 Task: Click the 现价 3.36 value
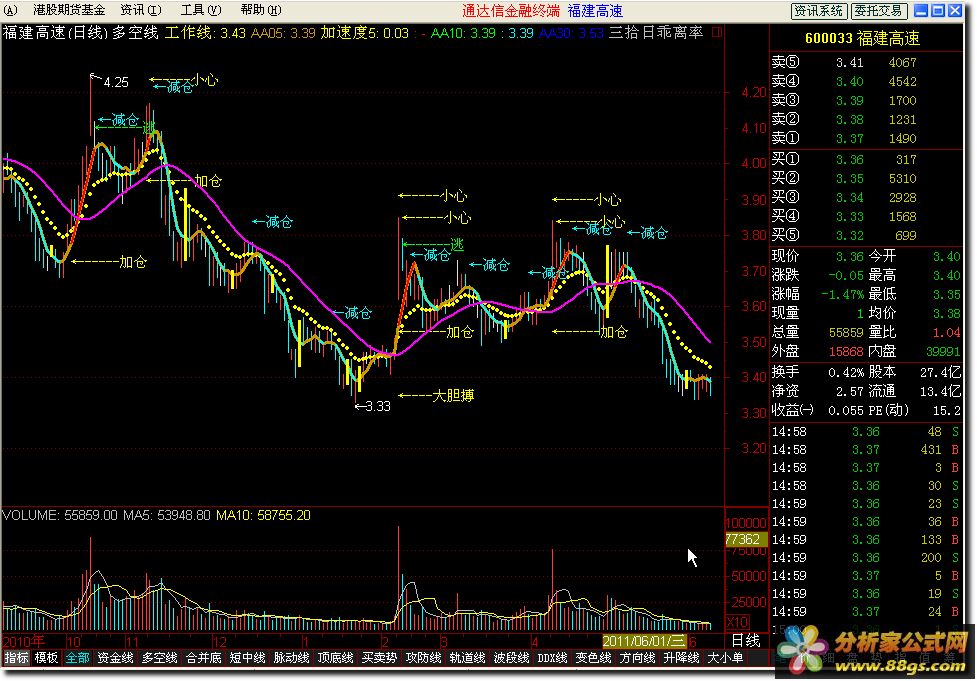click(849, 257)
